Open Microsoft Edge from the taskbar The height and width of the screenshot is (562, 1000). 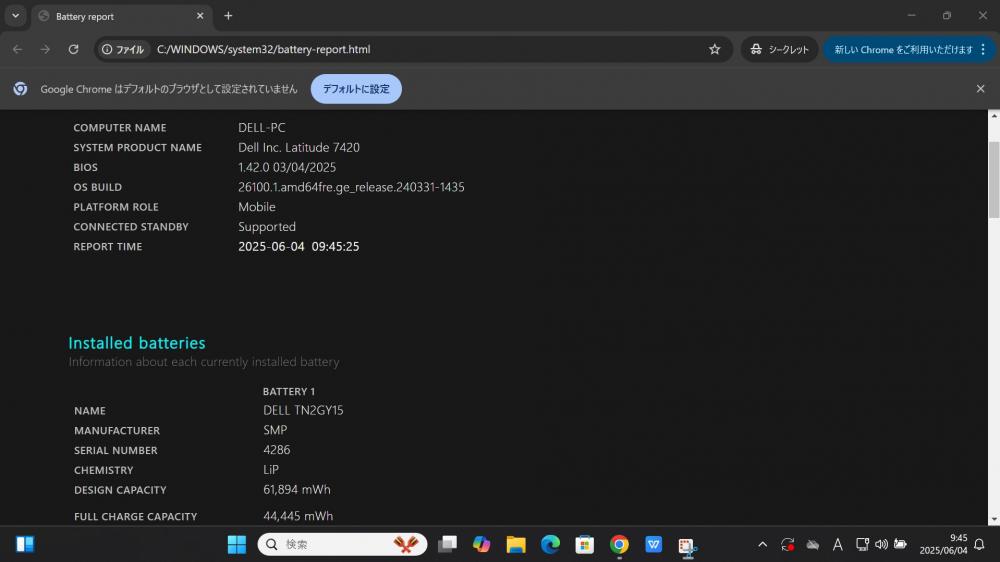pos(550,544)
